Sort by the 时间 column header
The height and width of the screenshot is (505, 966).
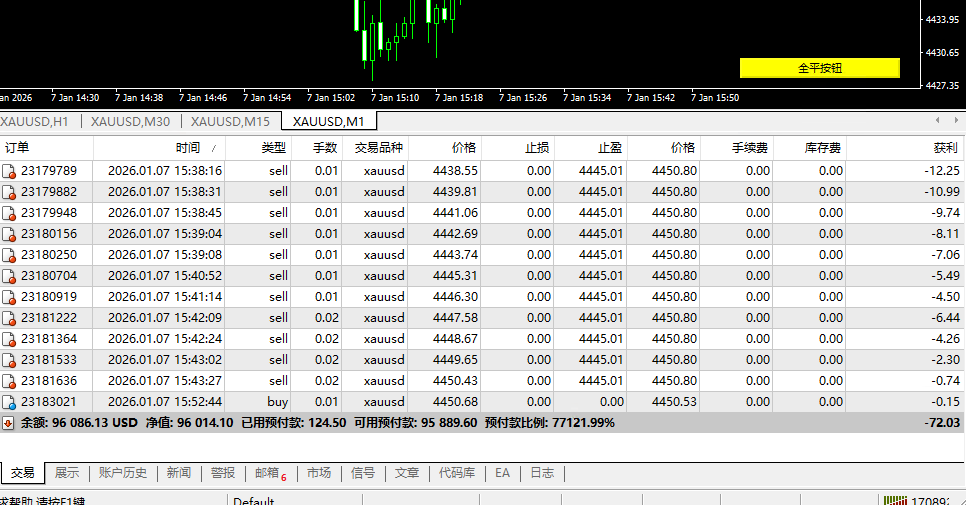tap(159, 148)
